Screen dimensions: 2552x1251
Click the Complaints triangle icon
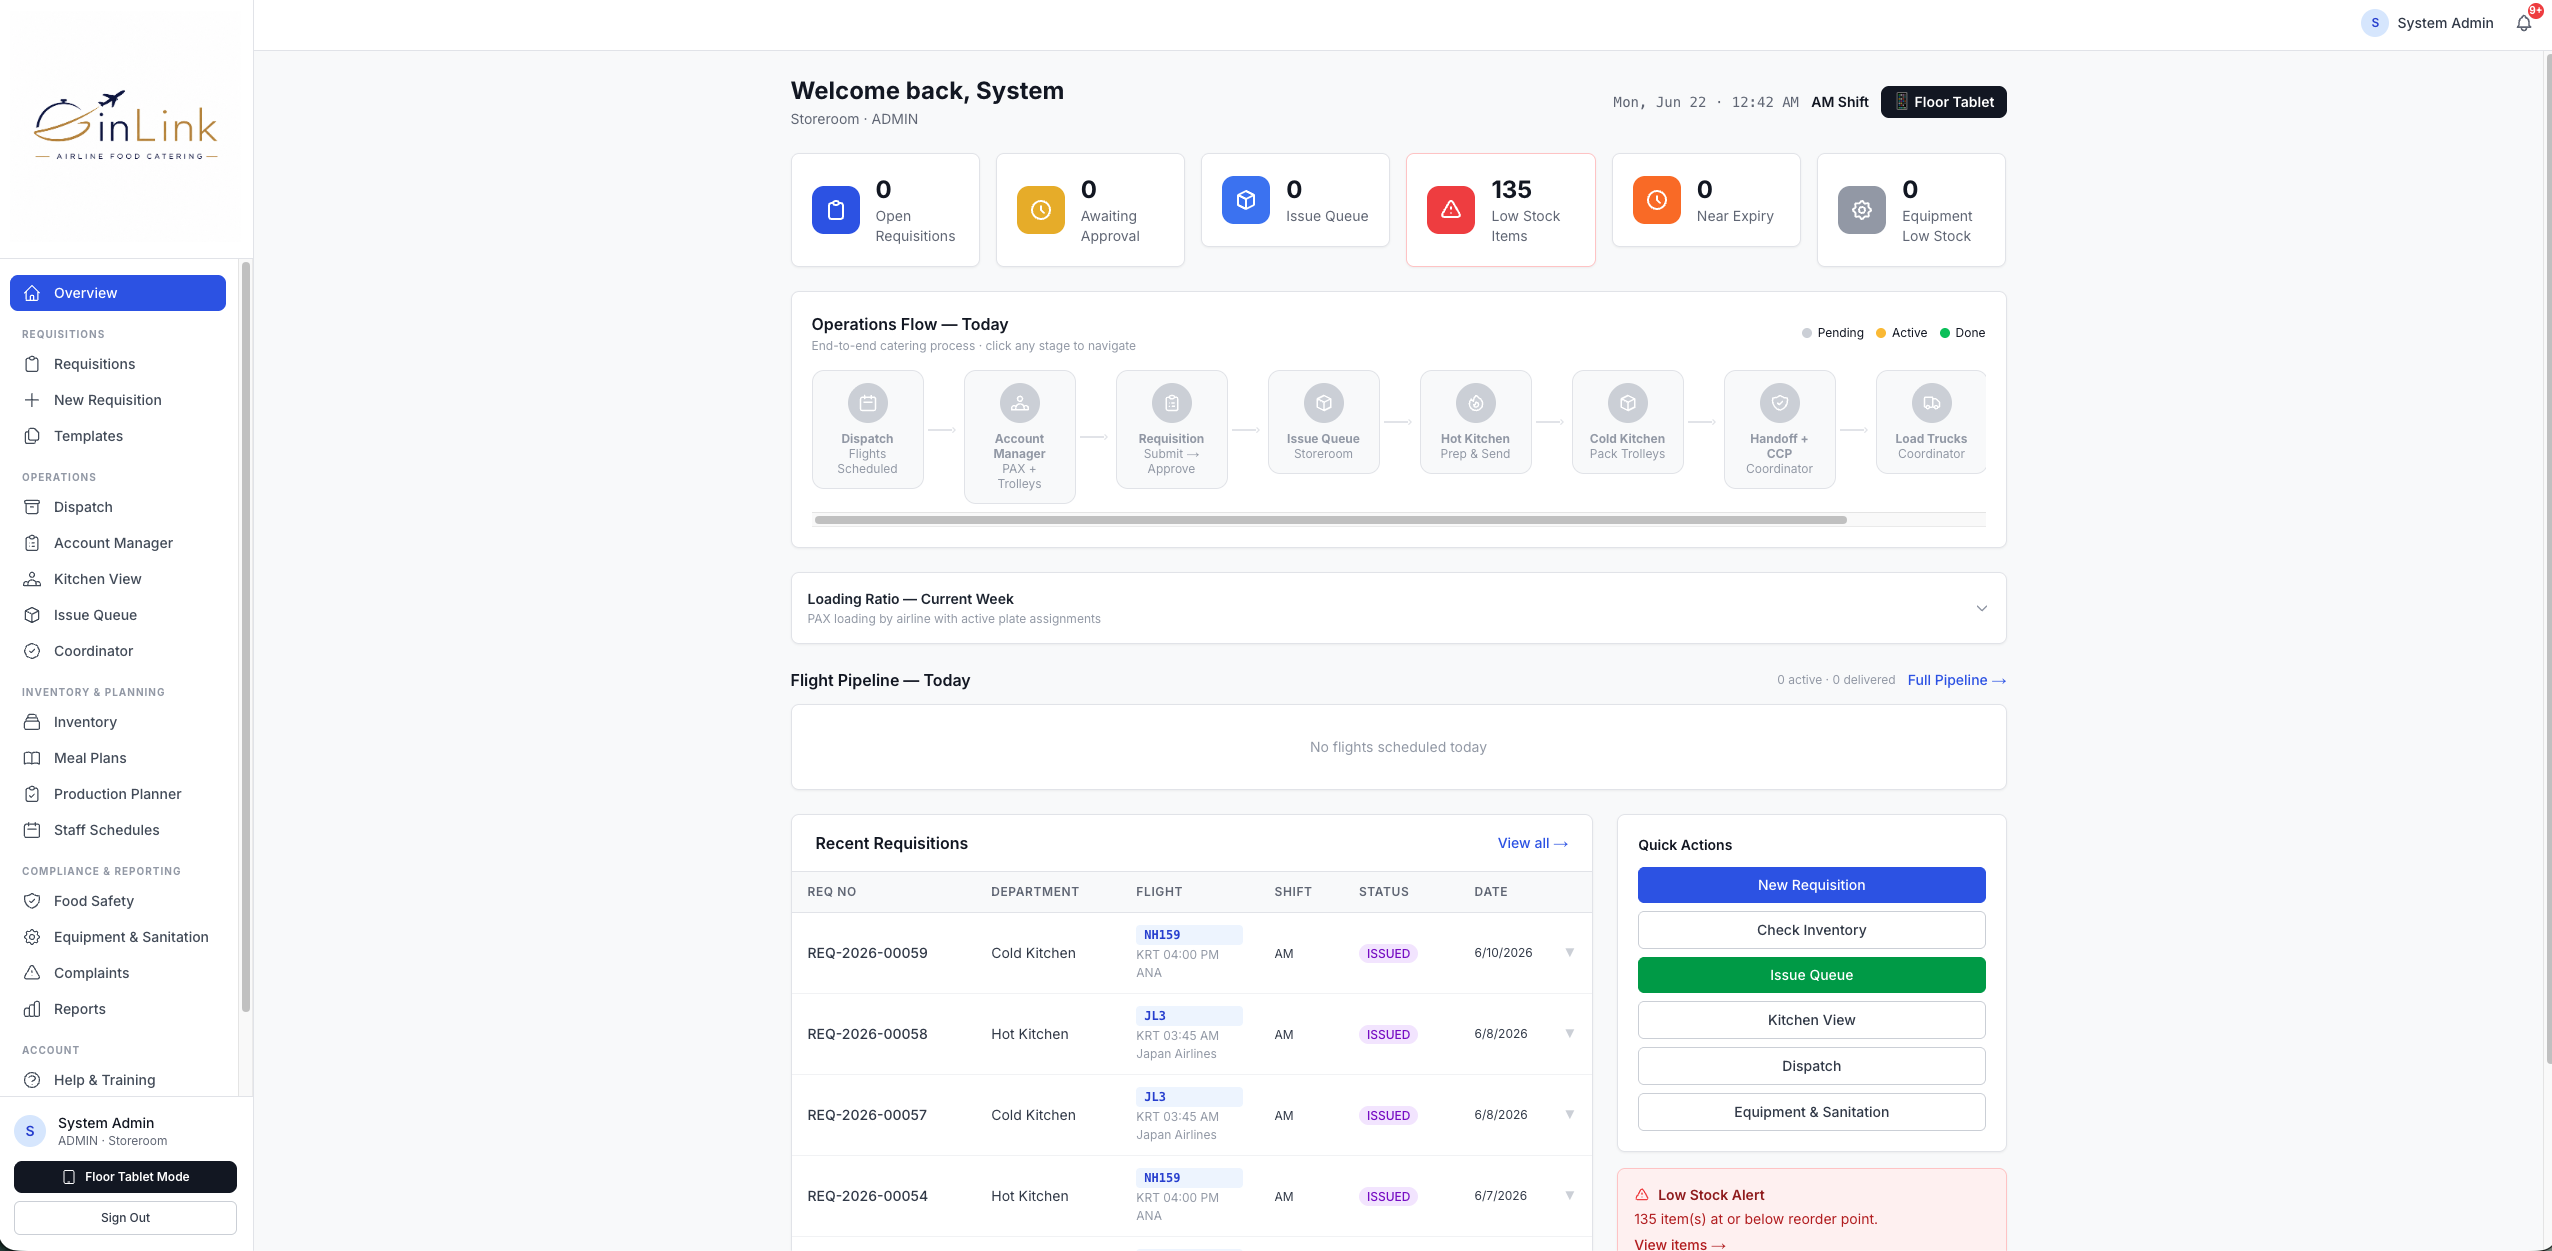pos(32,973)
